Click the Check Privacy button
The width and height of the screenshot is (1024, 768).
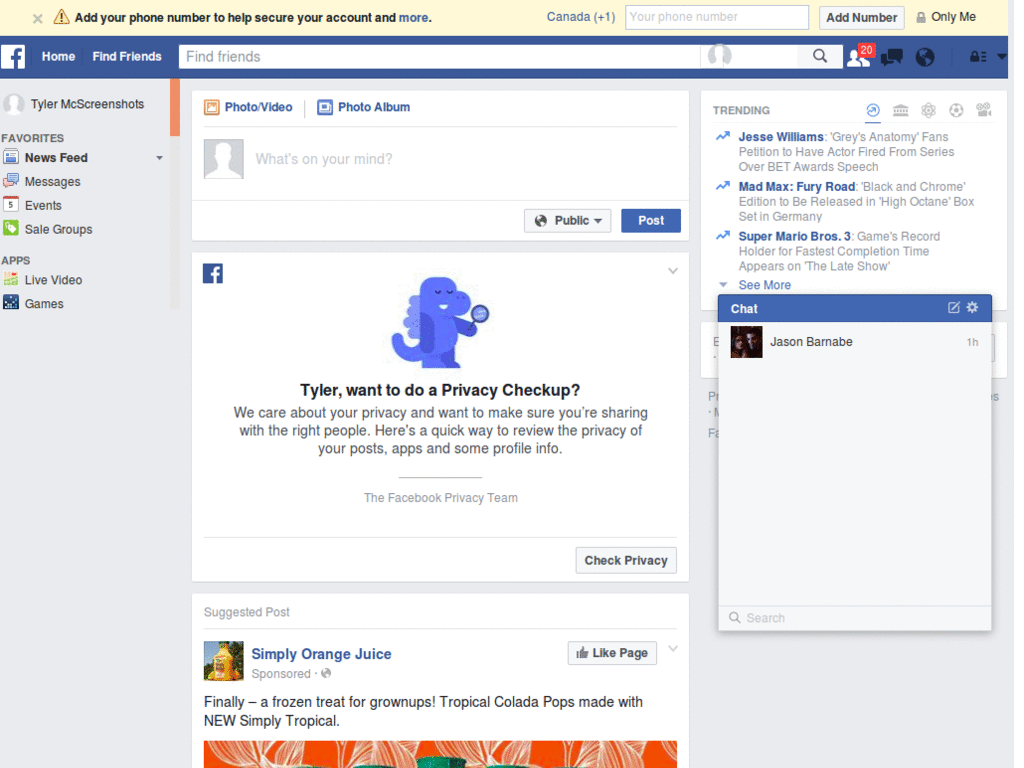626,560
